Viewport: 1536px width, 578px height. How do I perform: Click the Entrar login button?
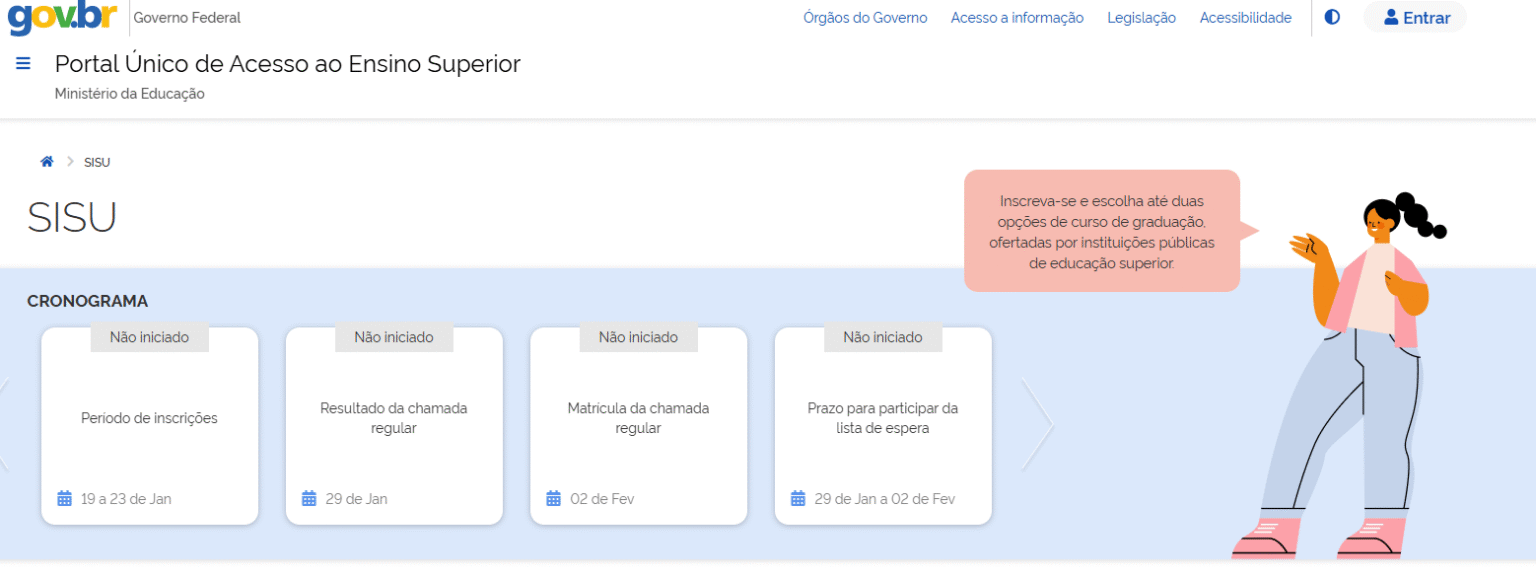1415,17
